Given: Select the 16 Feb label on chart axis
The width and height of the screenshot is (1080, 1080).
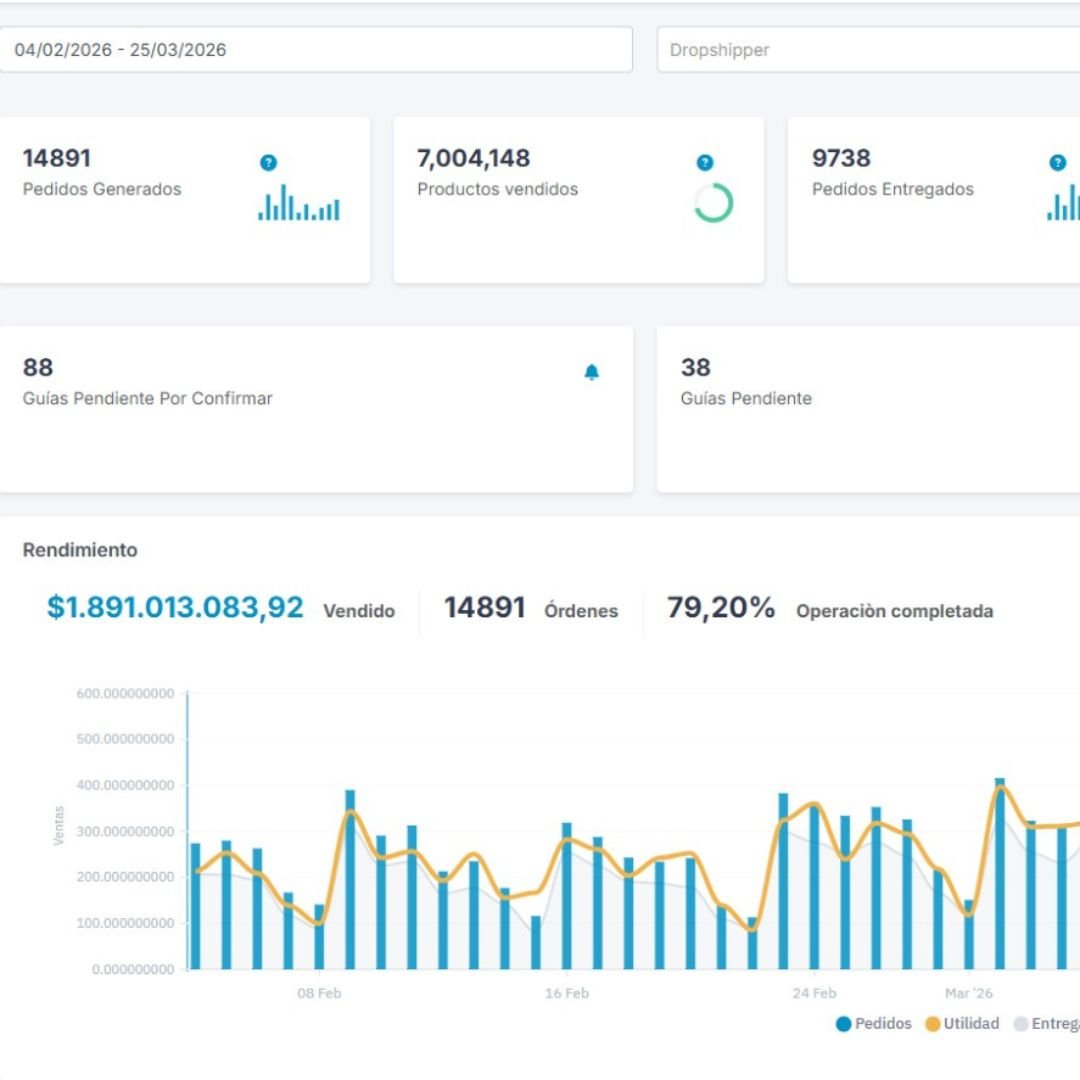Looking at the screenshot, I should [567, 993].
